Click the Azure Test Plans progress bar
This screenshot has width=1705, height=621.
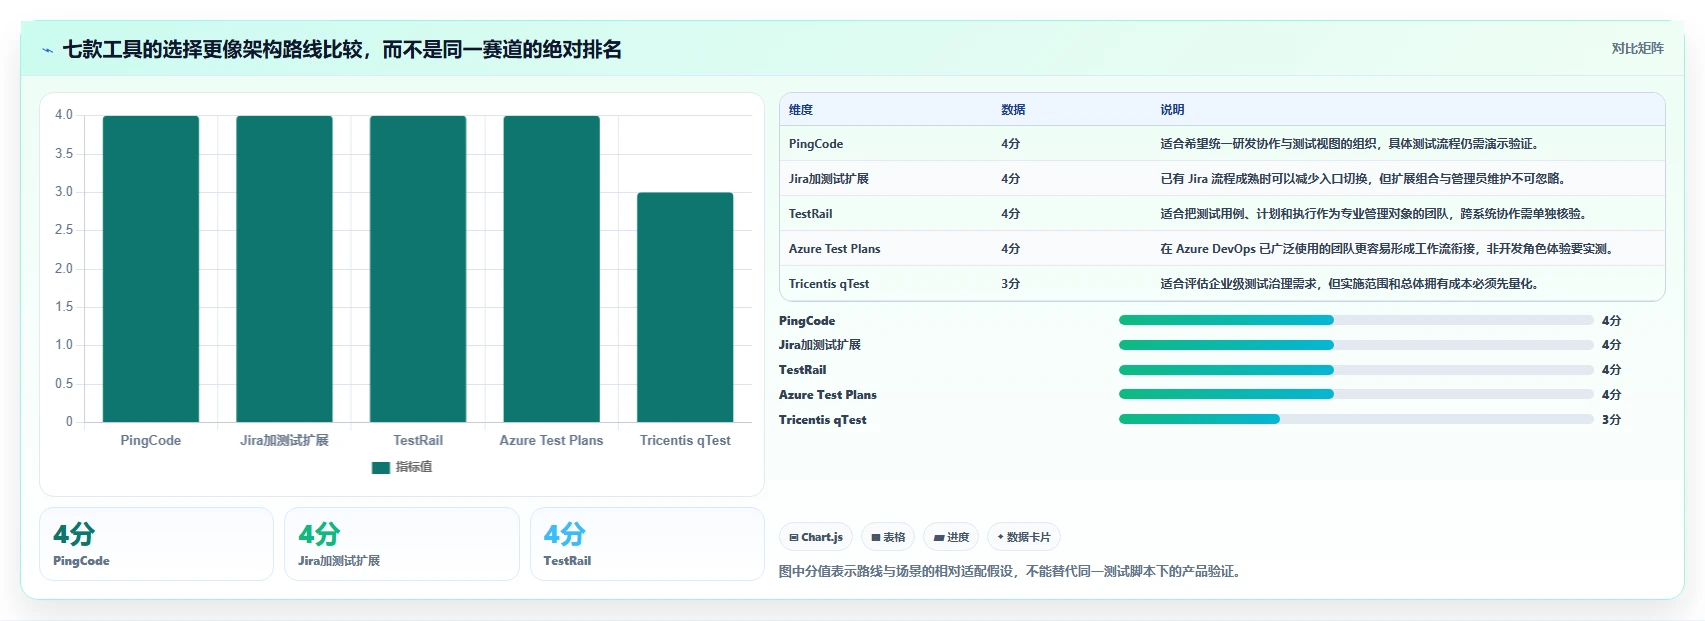click(x=1356, y=395)
